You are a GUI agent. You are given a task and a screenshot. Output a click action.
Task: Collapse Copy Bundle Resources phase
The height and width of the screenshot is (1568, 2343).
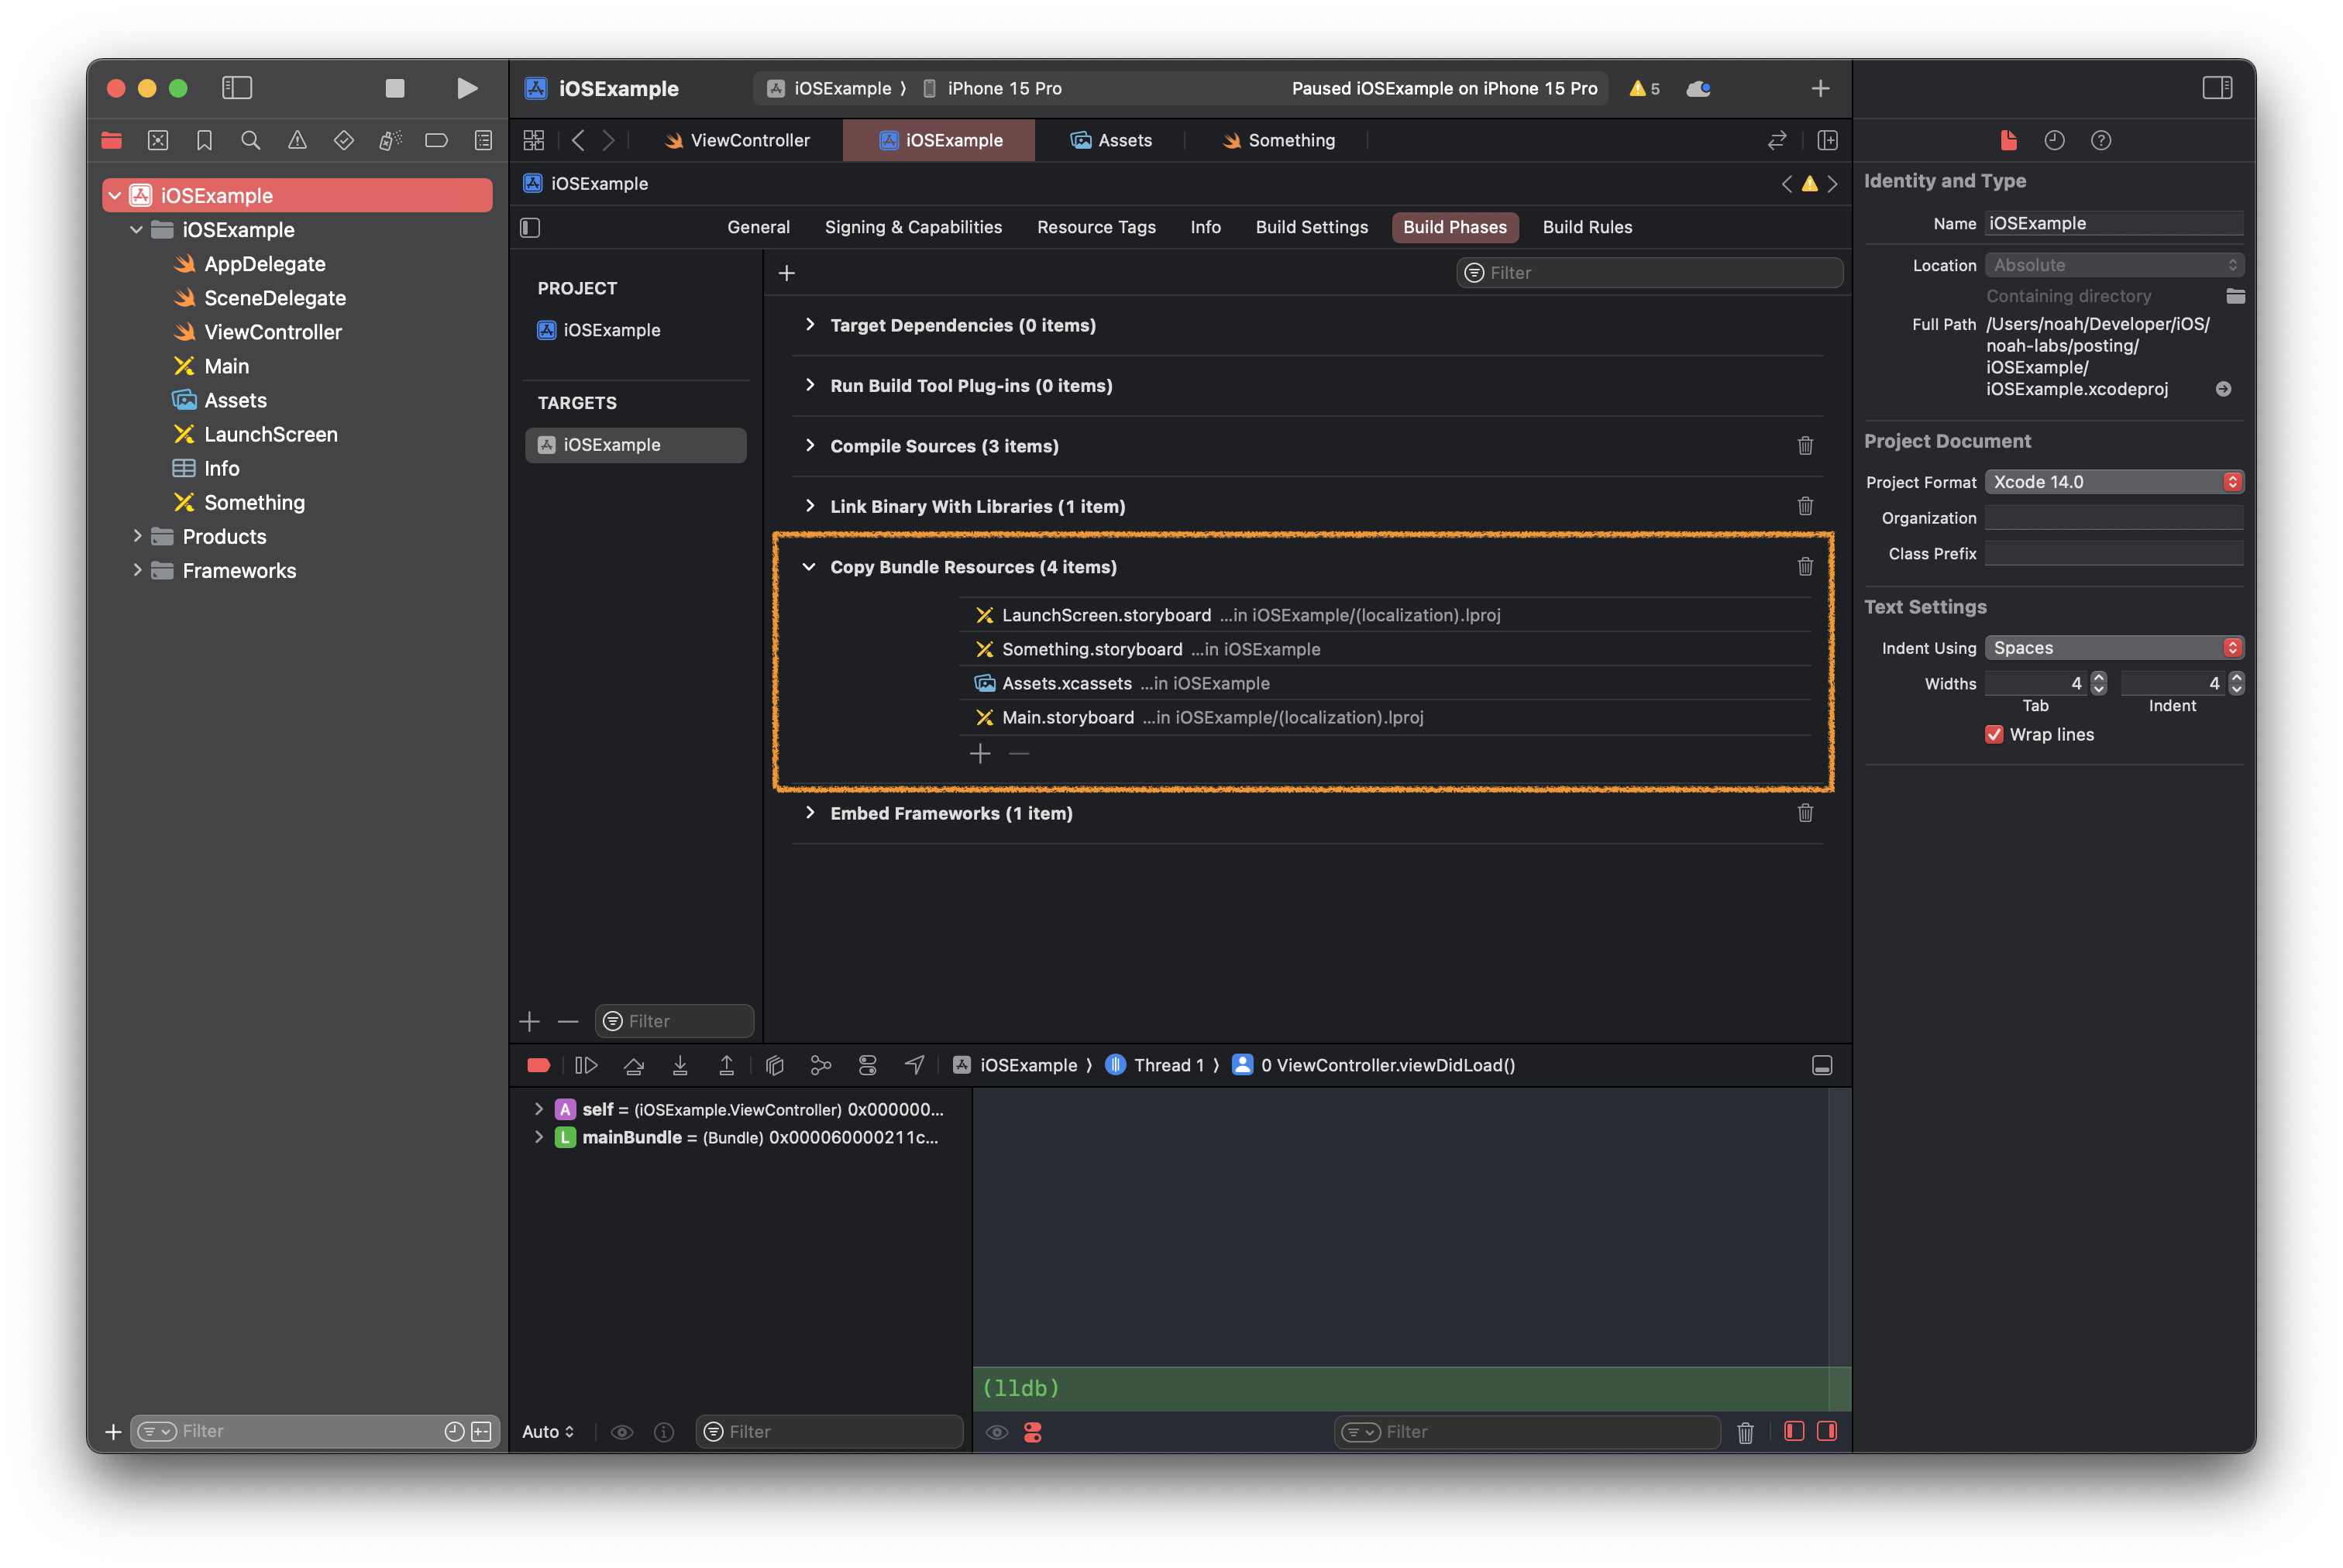point(809,567)
